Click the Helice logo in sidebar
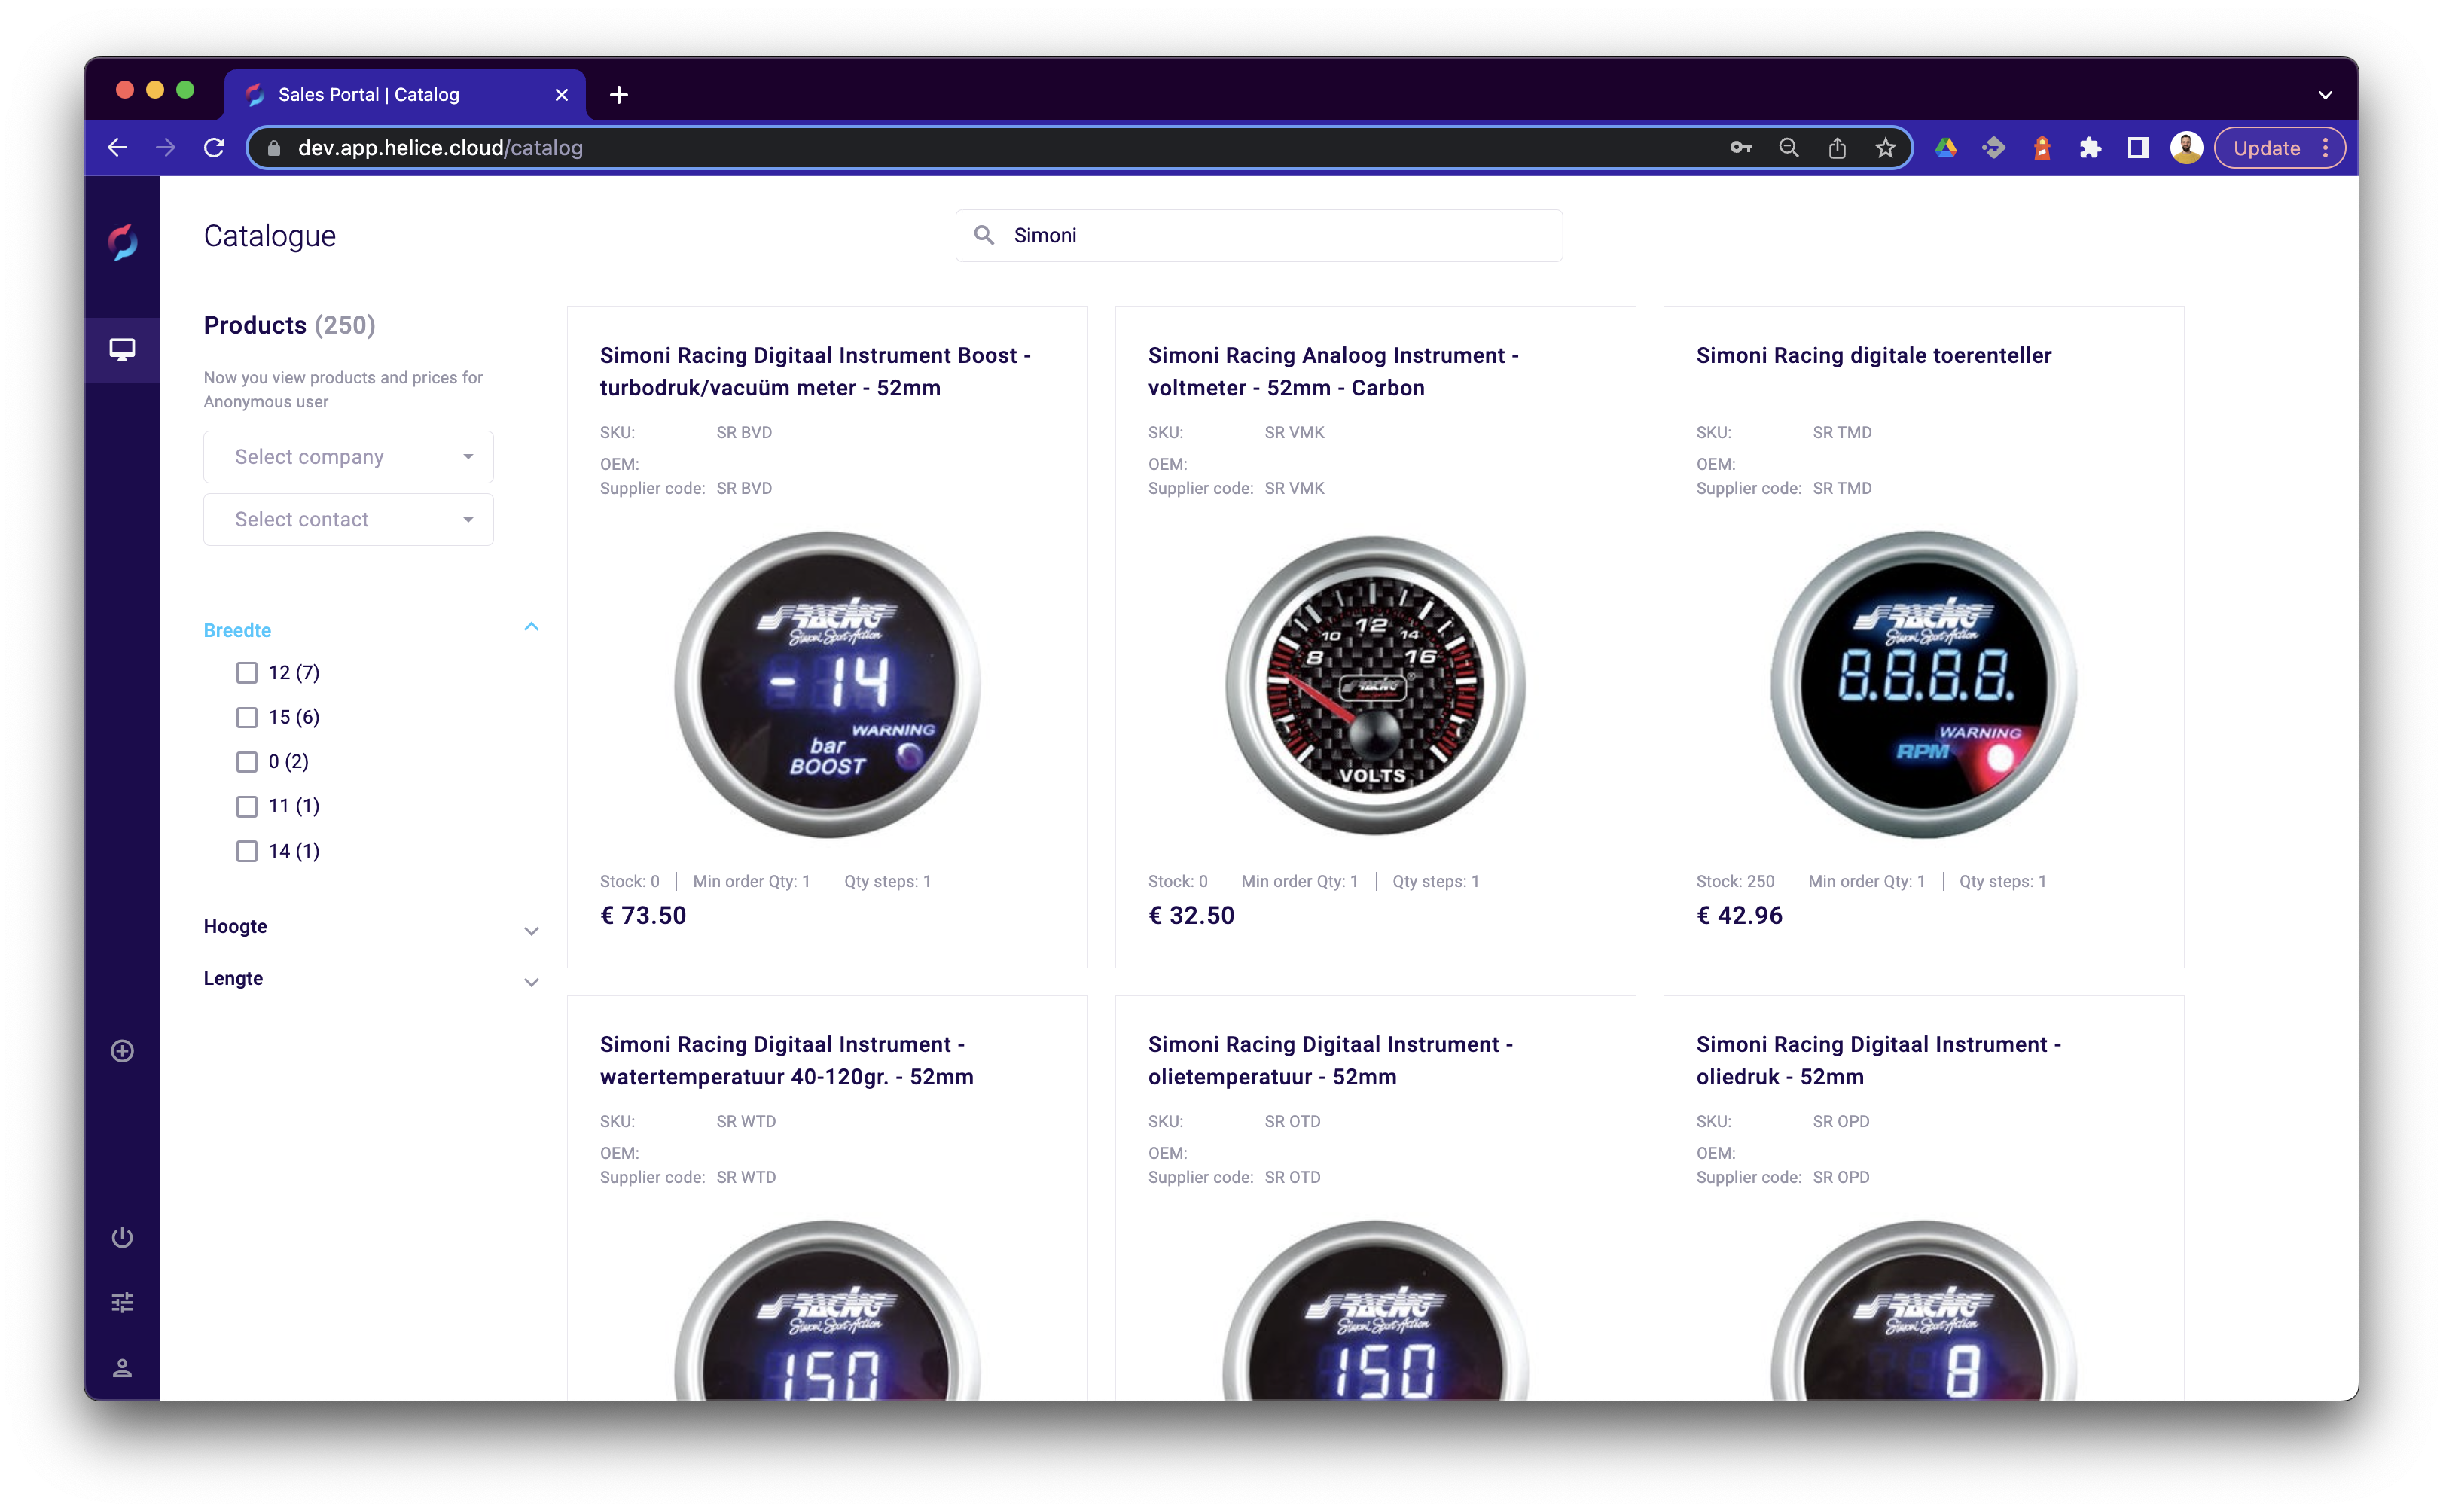 point(122,241)
